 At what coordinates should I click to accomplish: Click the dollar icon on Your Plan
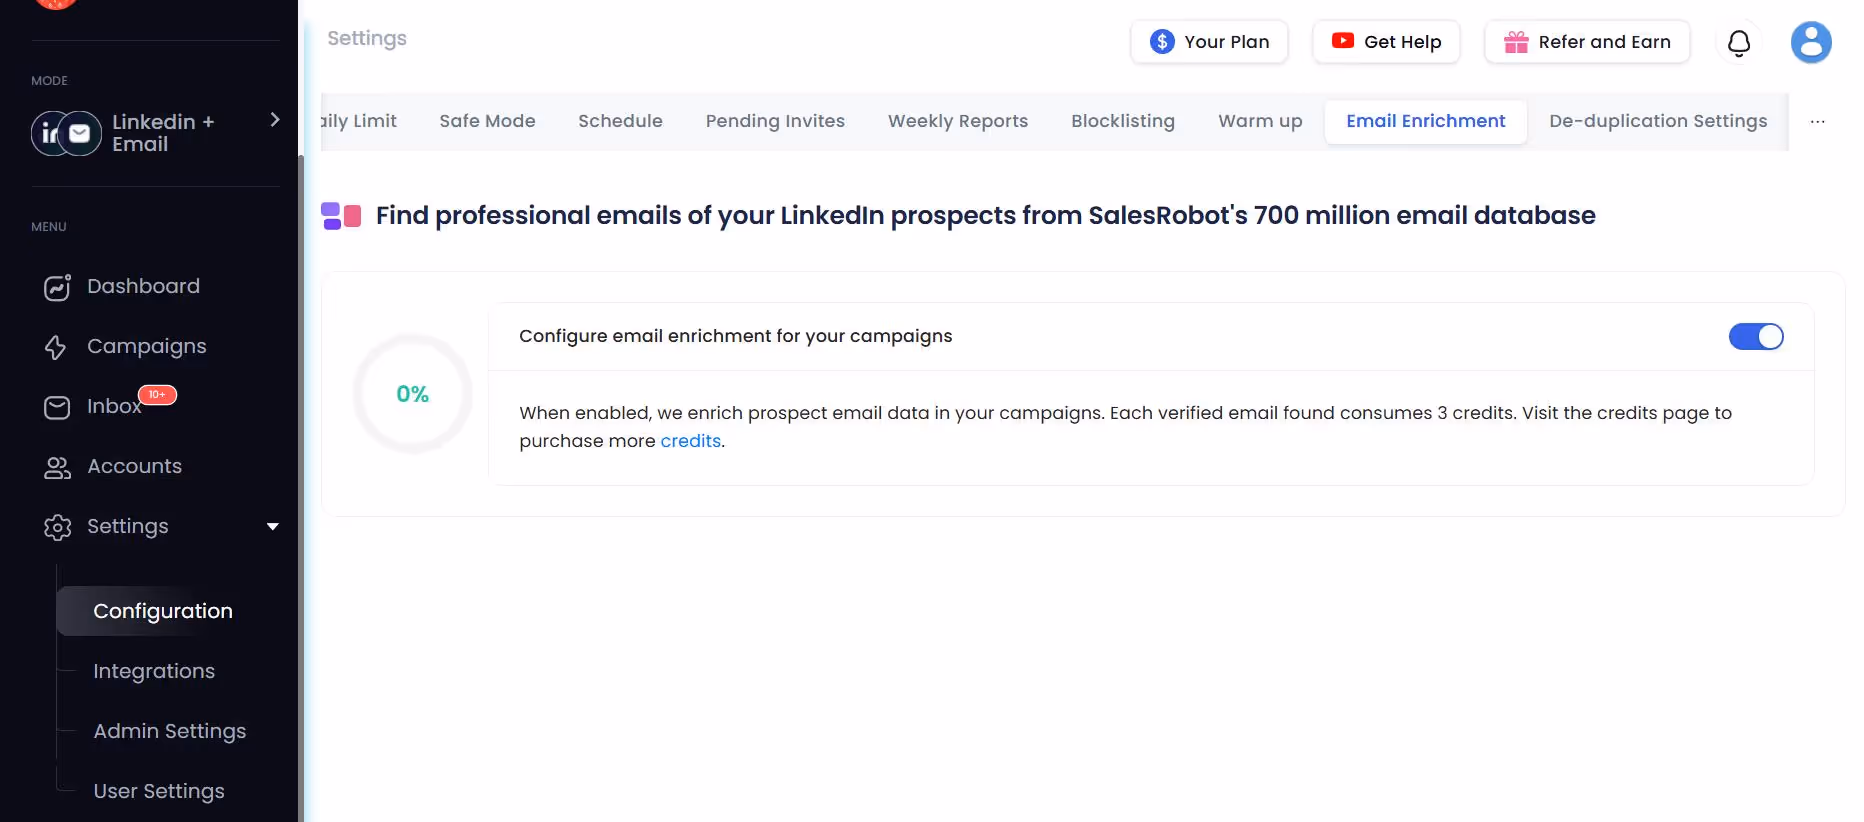point(1161,42)
